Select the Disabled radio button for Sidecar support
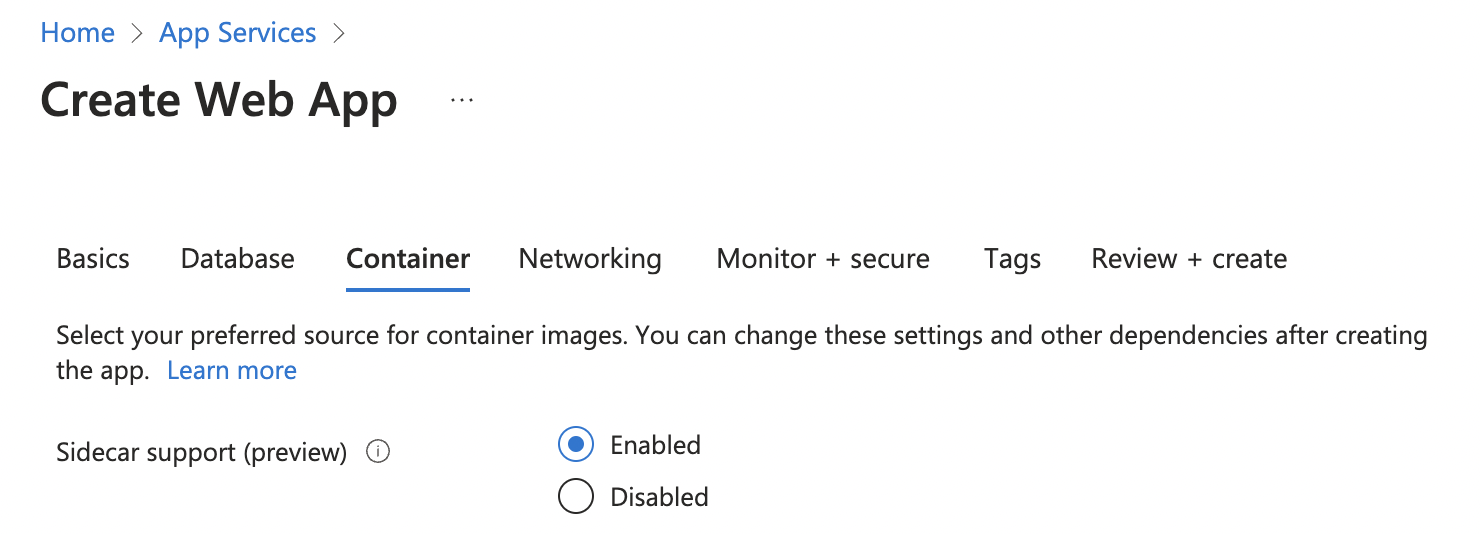The height and width of the screenshot is (534, 1480). click(576, 497)
